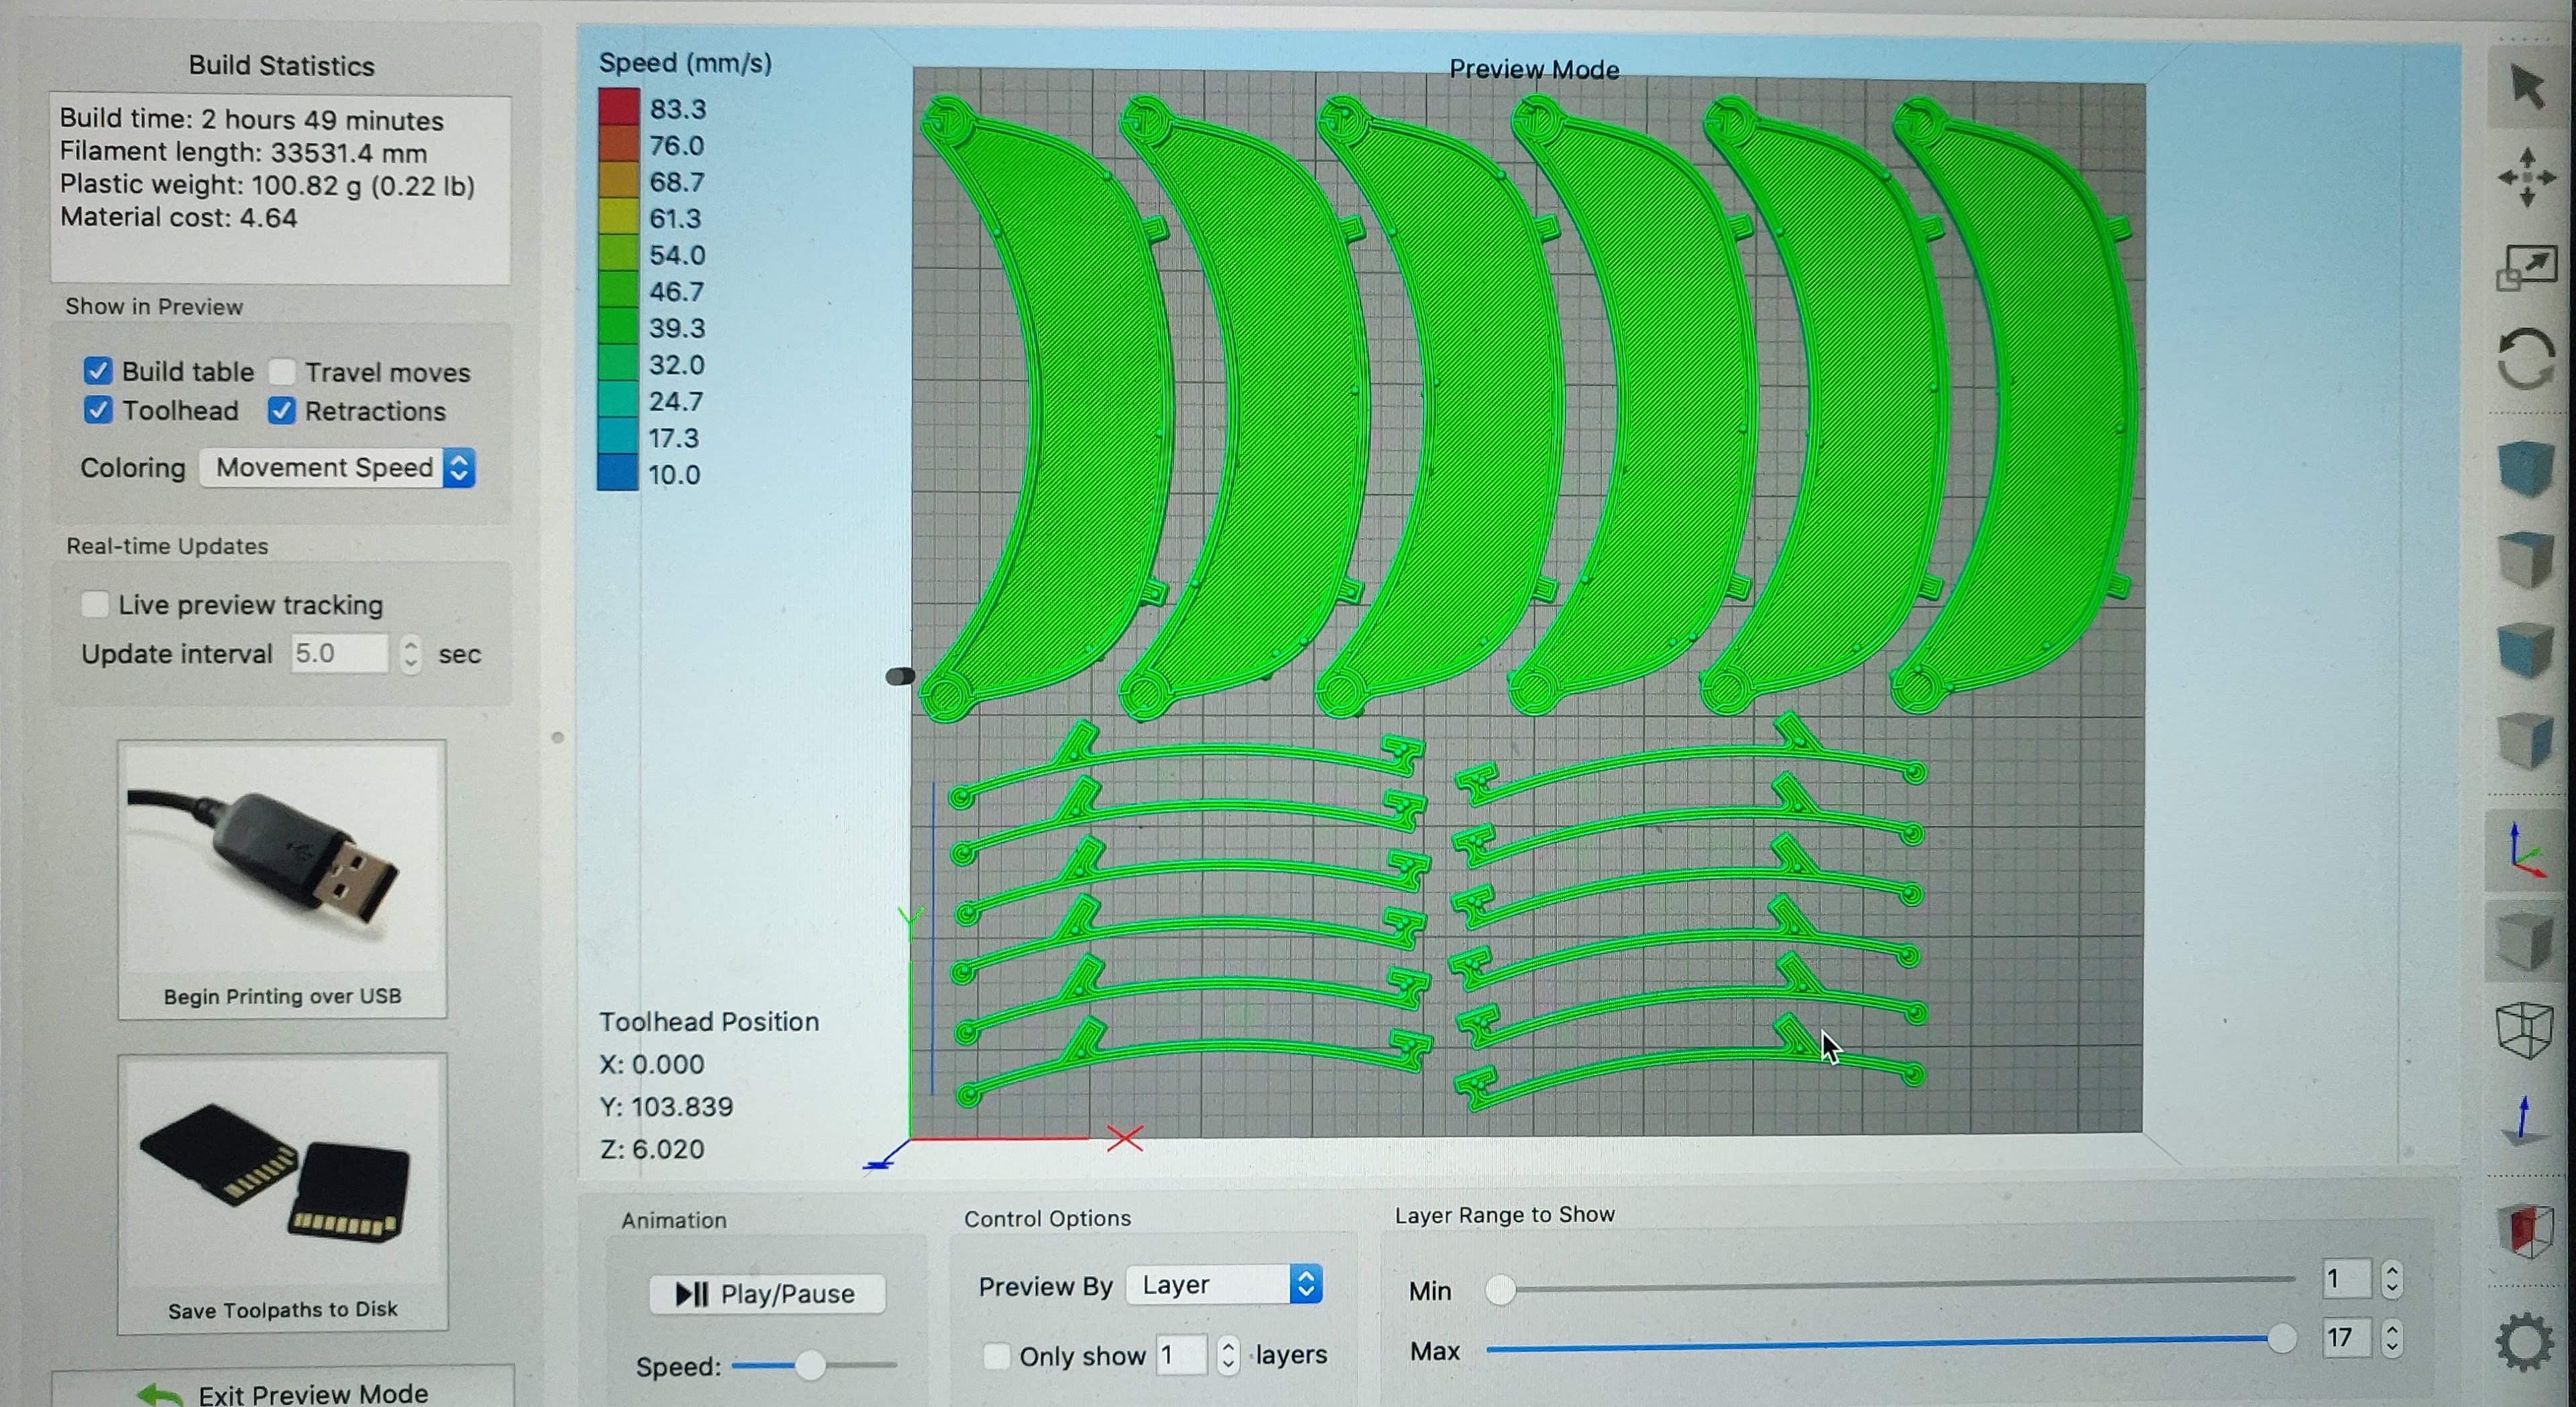Select the arrow selection tool
Image resolution: width=2576 pixels, height=1407 pixels.
coord(2526,87)
